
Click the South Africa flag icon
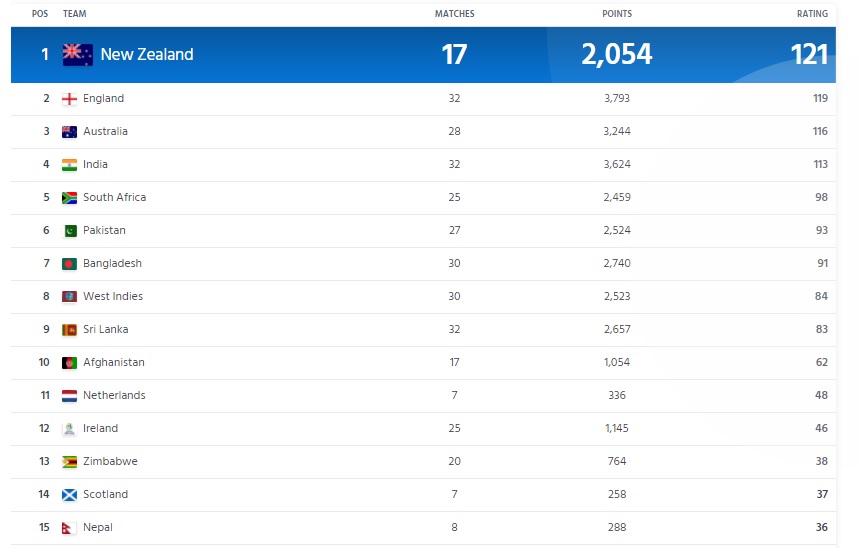click(x=70, y=198)
